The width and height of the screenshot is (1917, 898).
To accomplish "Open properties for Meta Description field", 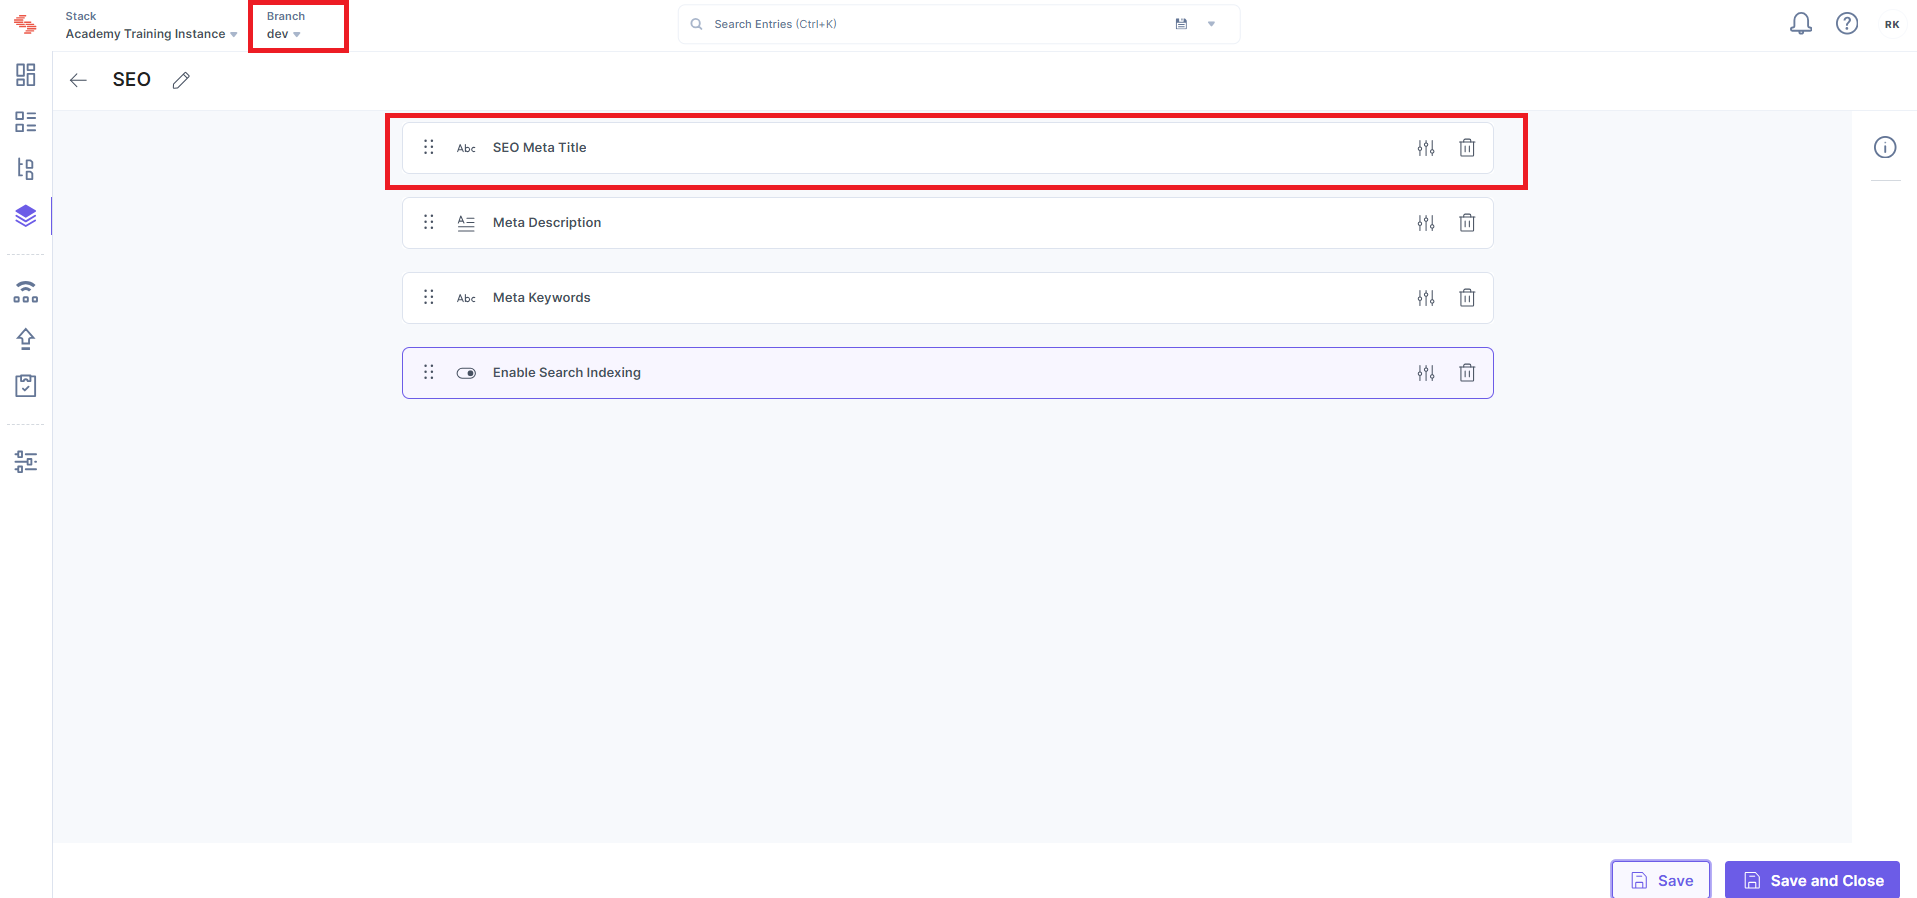I will (x=1426, y=223).
